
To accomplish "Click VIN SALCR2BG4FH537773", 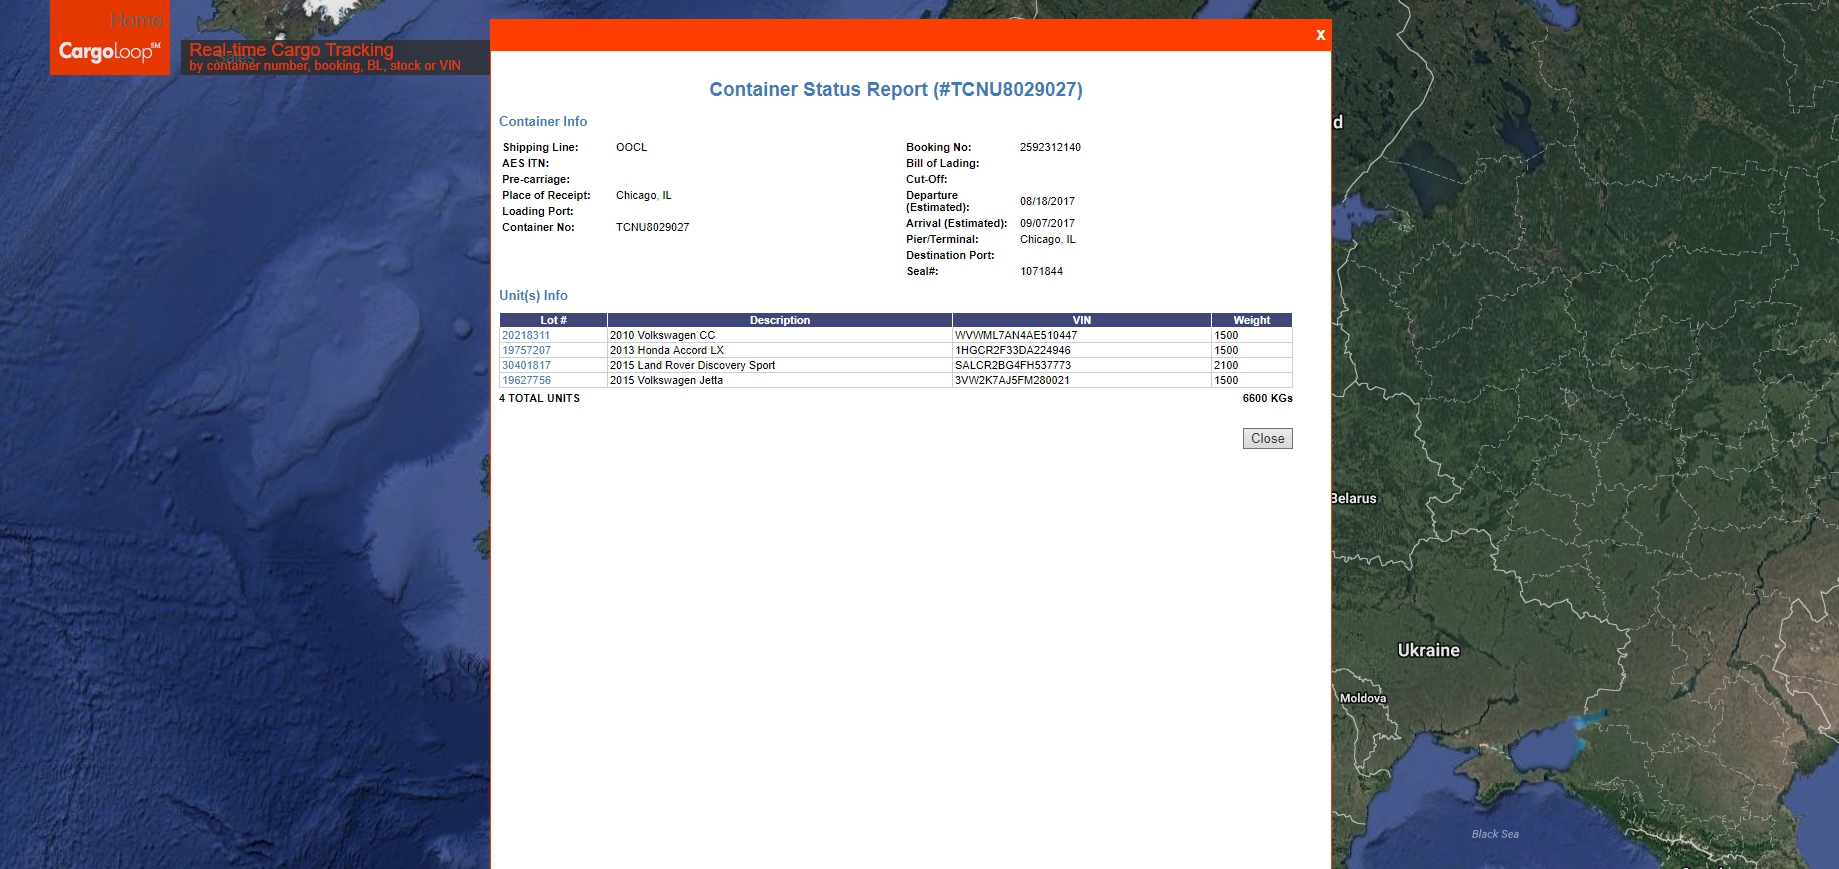I will click(1012, 365).
